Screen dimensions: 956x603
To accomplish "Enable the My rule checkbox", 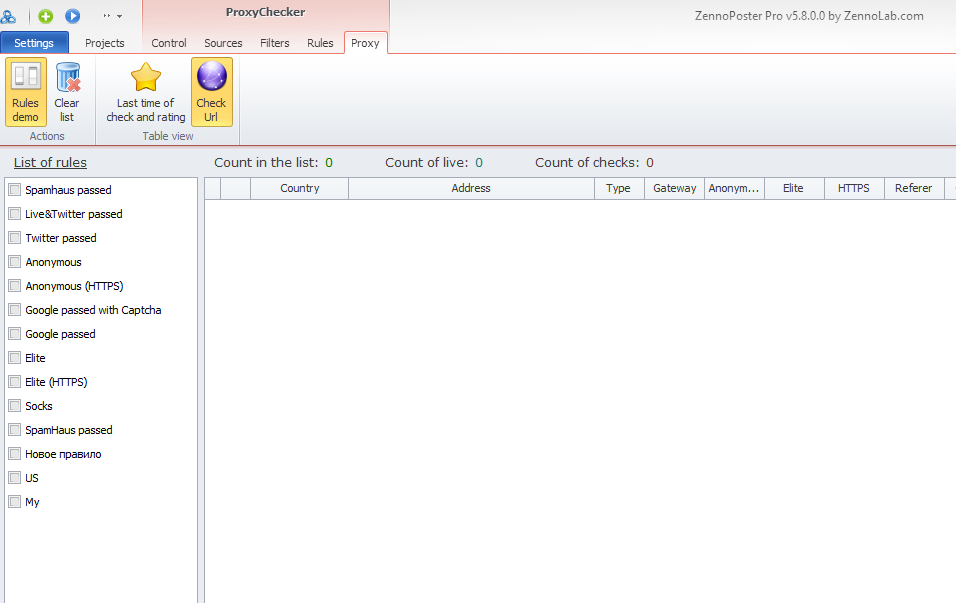I will pyautogui.click(x=15, y=502).
